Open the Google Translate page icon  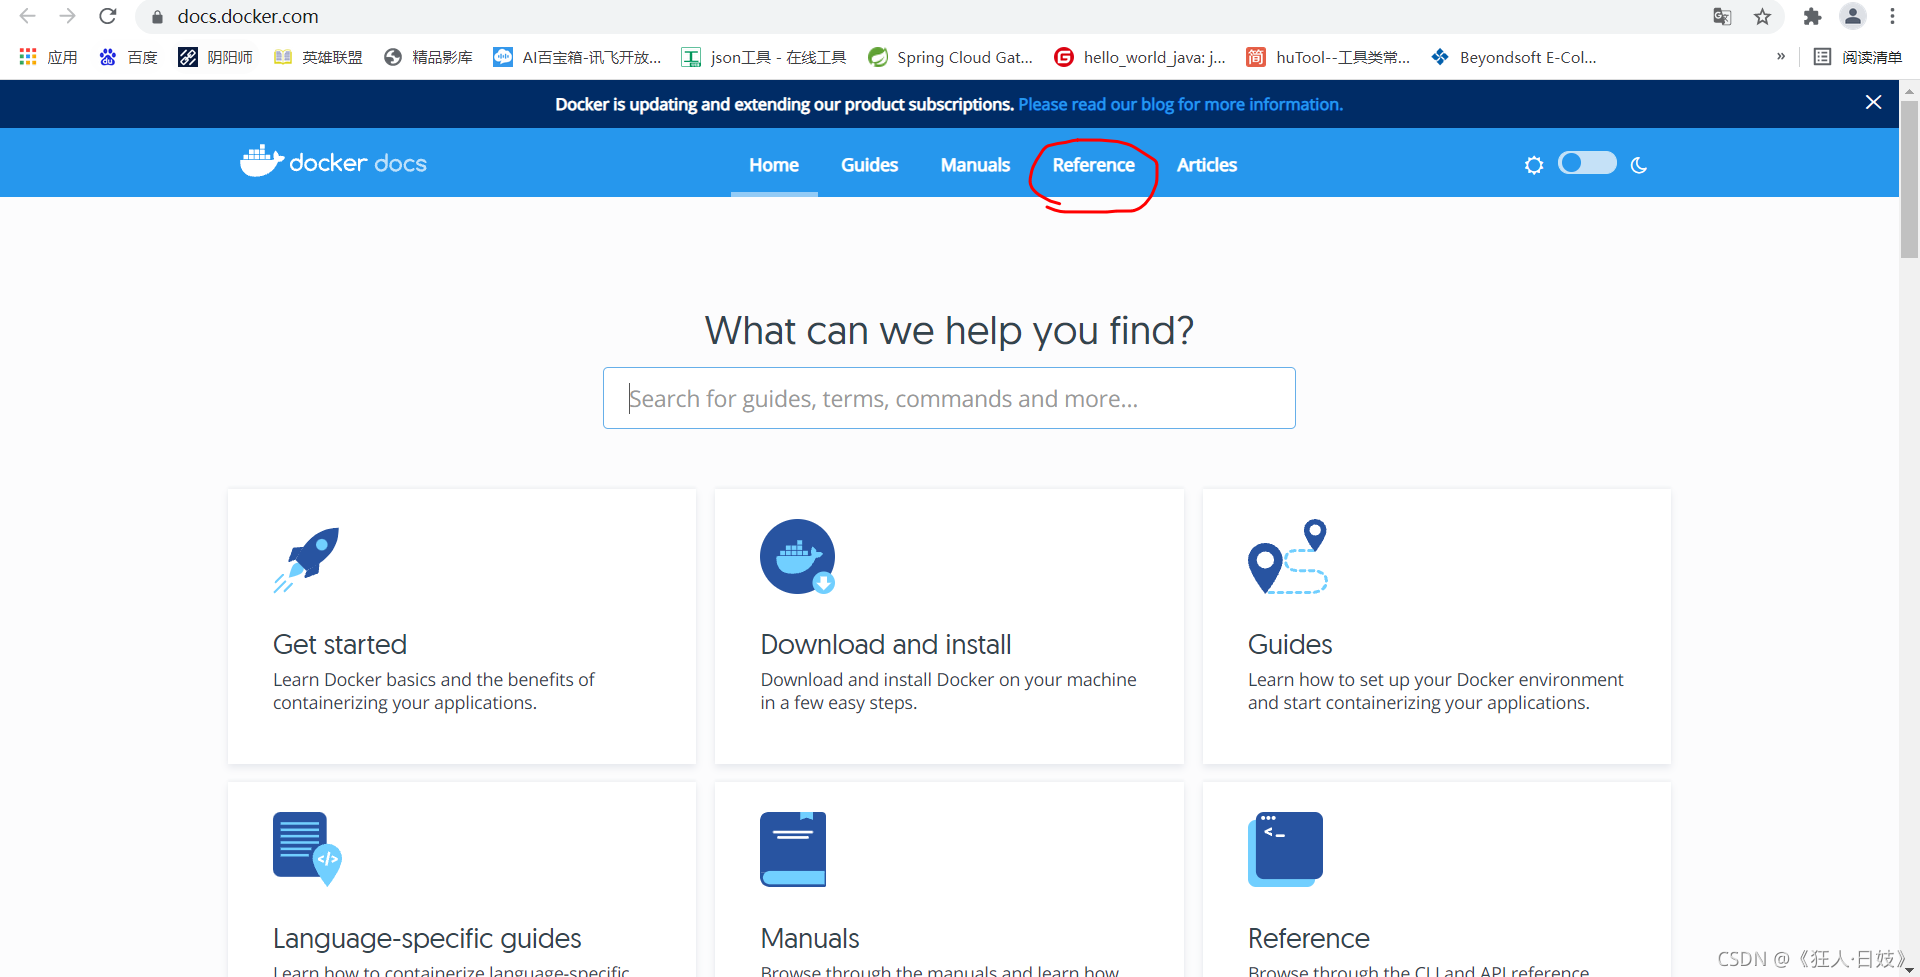point(1722,16)
